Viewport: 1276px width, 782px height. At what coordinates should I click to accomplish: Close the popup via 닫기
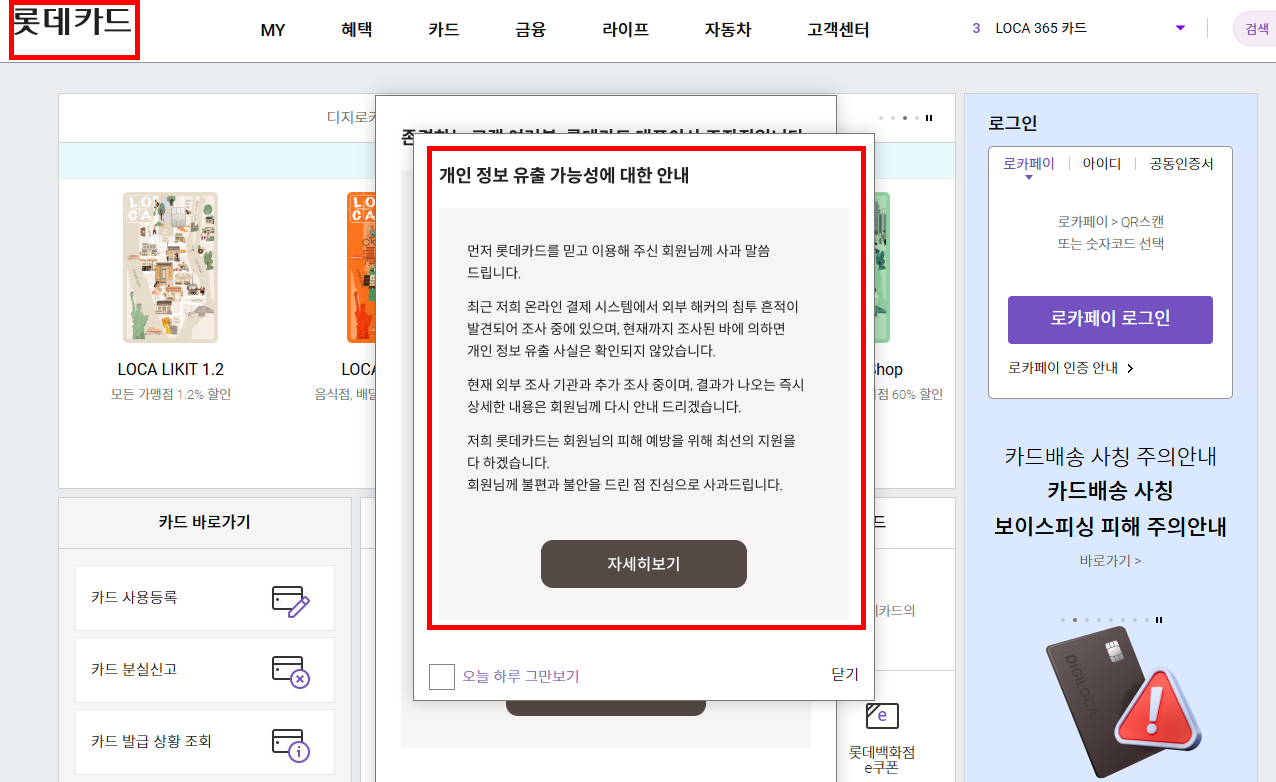pos(845,675)
